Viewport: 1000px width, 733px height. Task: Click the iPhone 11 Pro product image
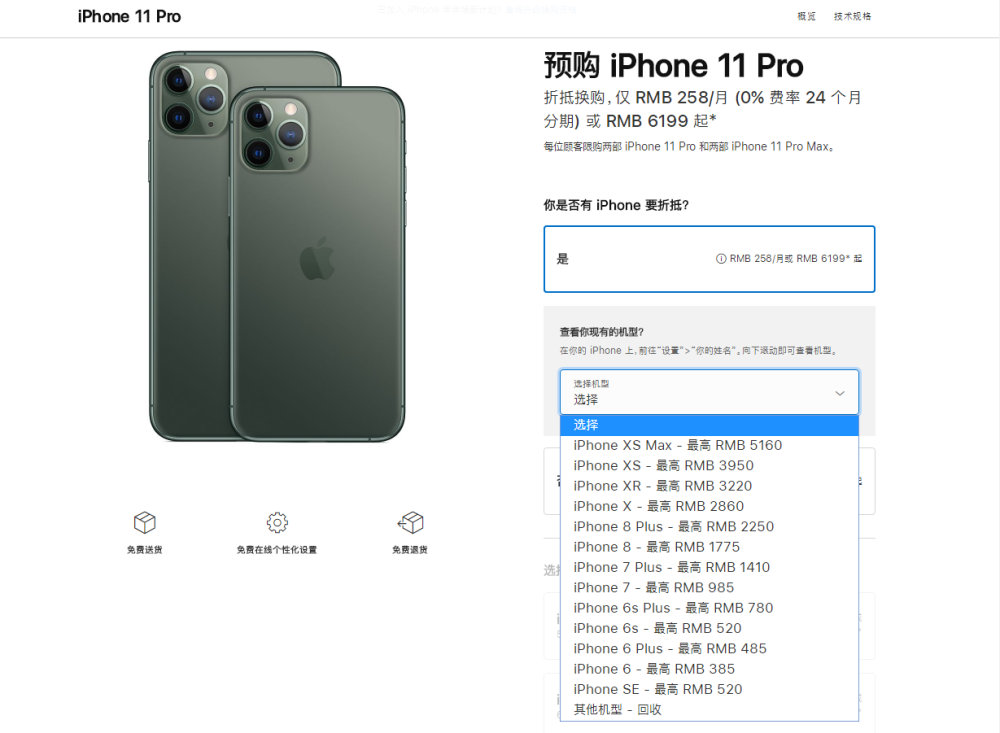(277, 246)
